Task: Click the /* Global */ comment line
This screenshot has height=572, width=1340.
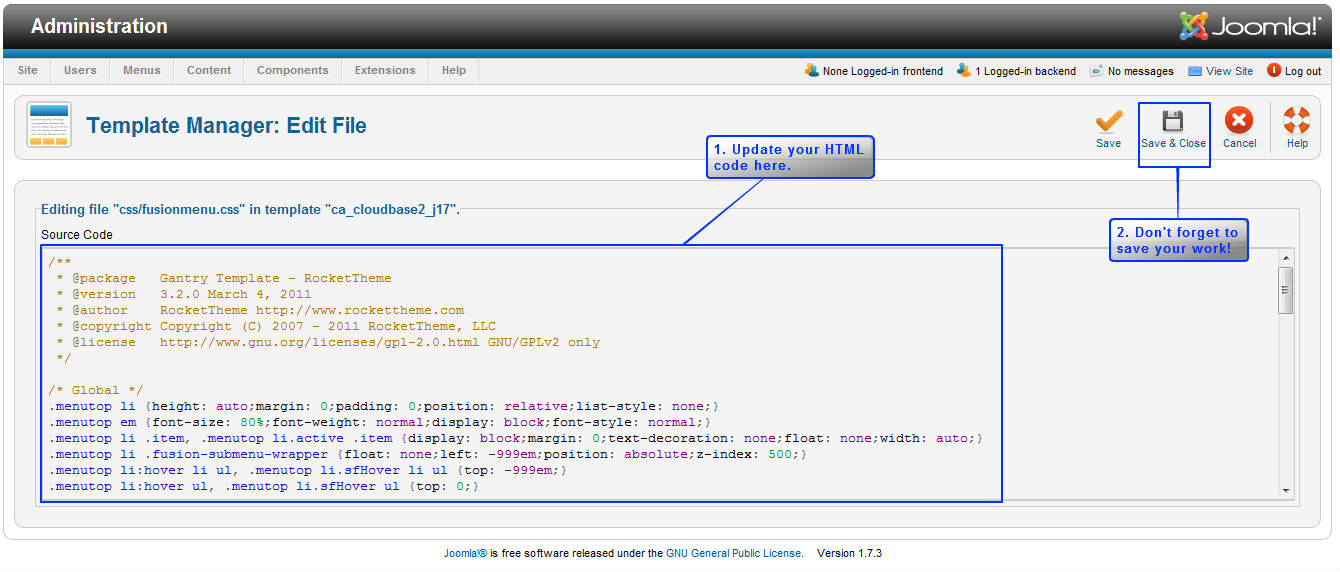Action: click(96, 390)
